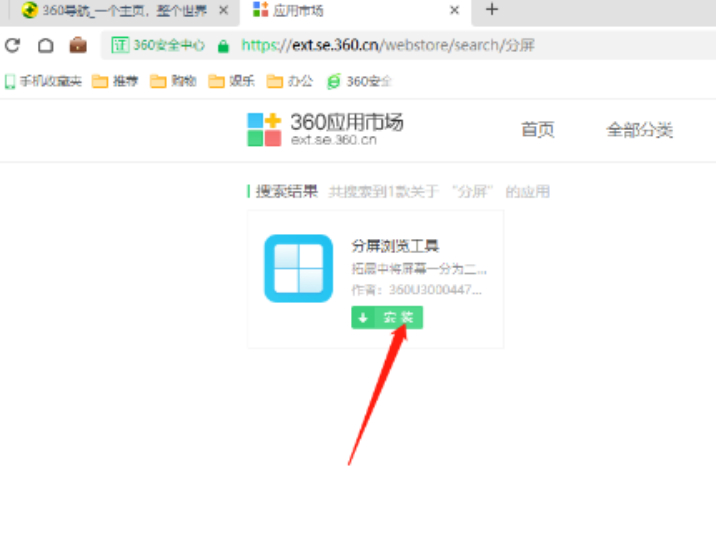716x537 pixels.
Task: Click the author text 作者: 360U3000447
Action: [416, 290]
